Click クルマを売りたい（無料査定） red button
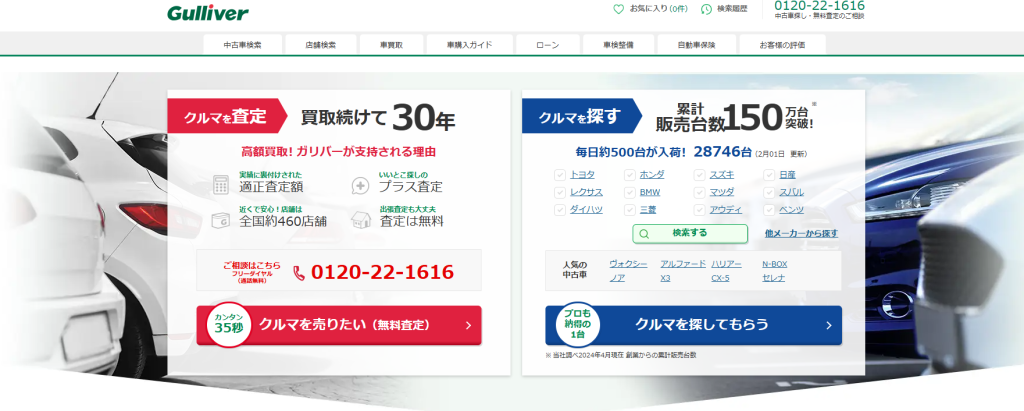This screenshot has width=1024, height=411. pyautogui.click(x=339, y=325)
